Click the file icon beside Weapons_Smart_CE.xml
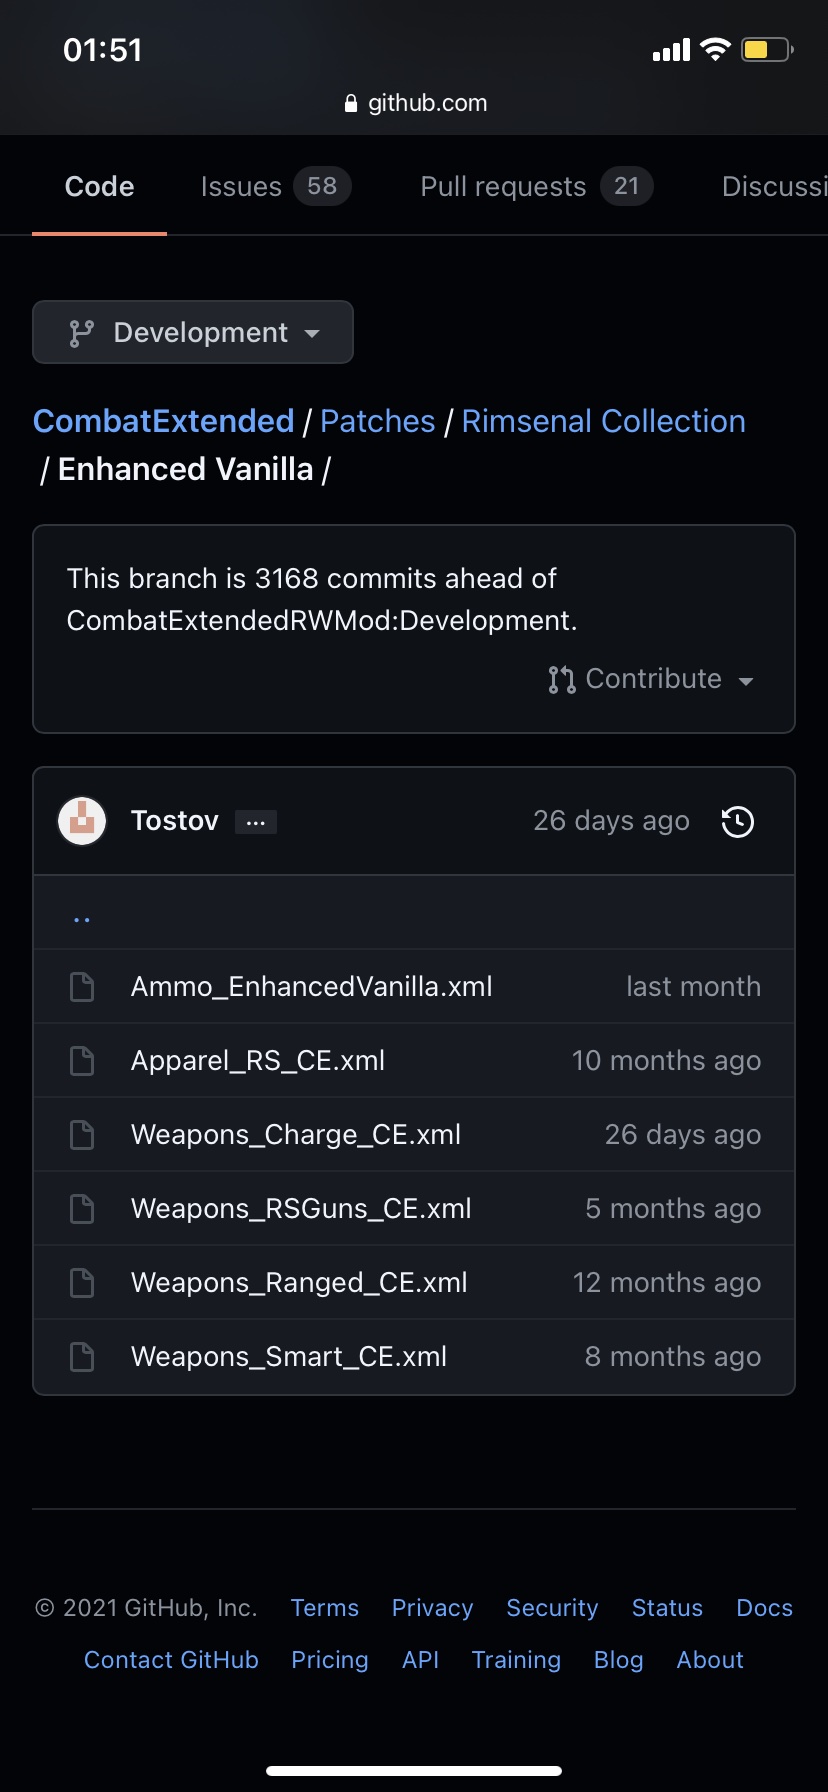828x1792 pixels. click(x=82, y=1357)
